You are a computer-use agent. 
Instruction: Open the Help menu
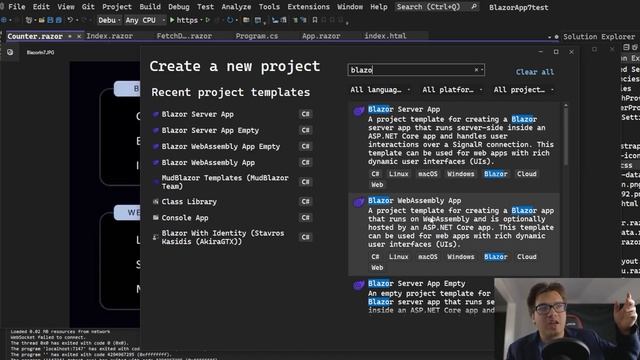point(379,7)
